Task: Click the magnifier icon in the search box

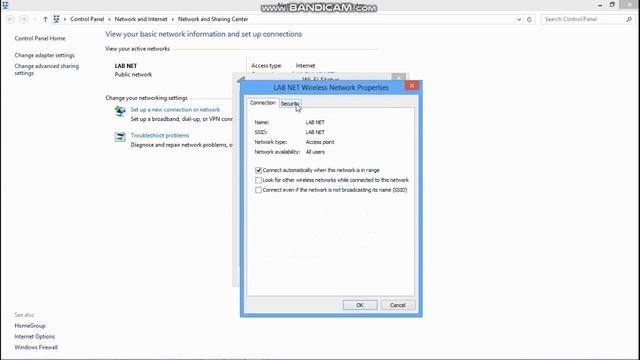Action: 629,19
